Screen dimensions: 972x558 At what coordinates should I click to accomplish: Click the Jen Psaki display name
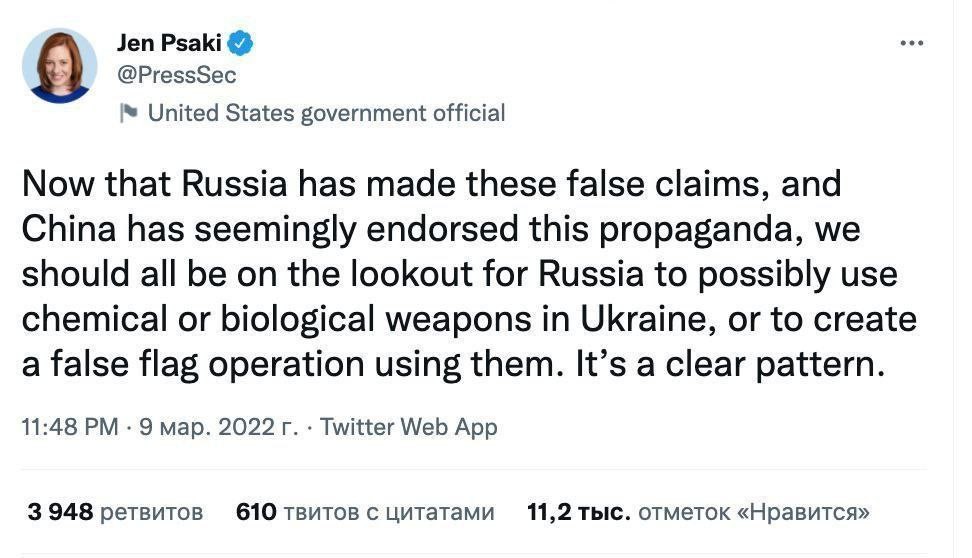168,43
